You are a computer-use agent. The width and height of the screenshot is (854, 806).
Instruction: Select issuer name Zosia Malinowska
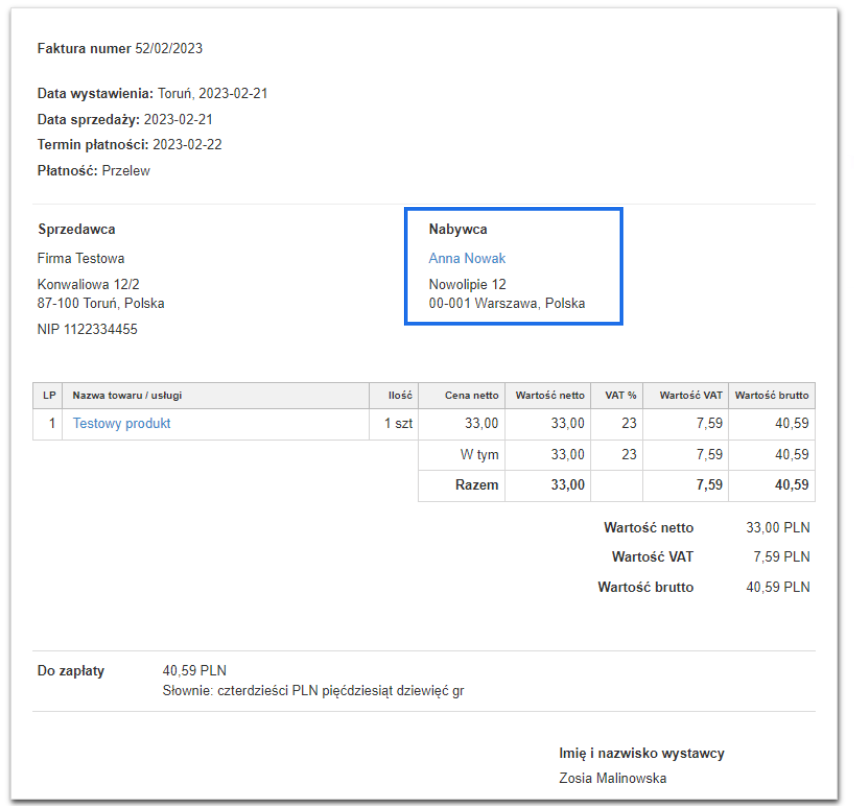612,778
